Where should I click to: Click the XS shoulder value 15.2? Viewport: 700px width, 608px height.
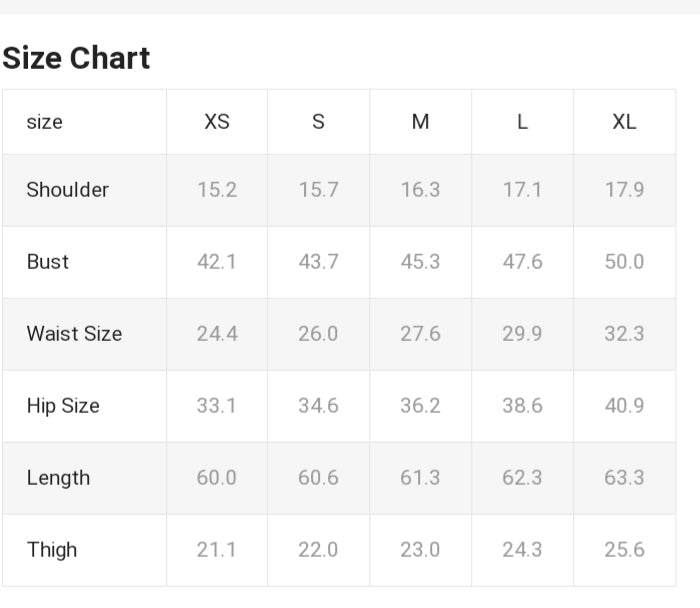point(217,190)
